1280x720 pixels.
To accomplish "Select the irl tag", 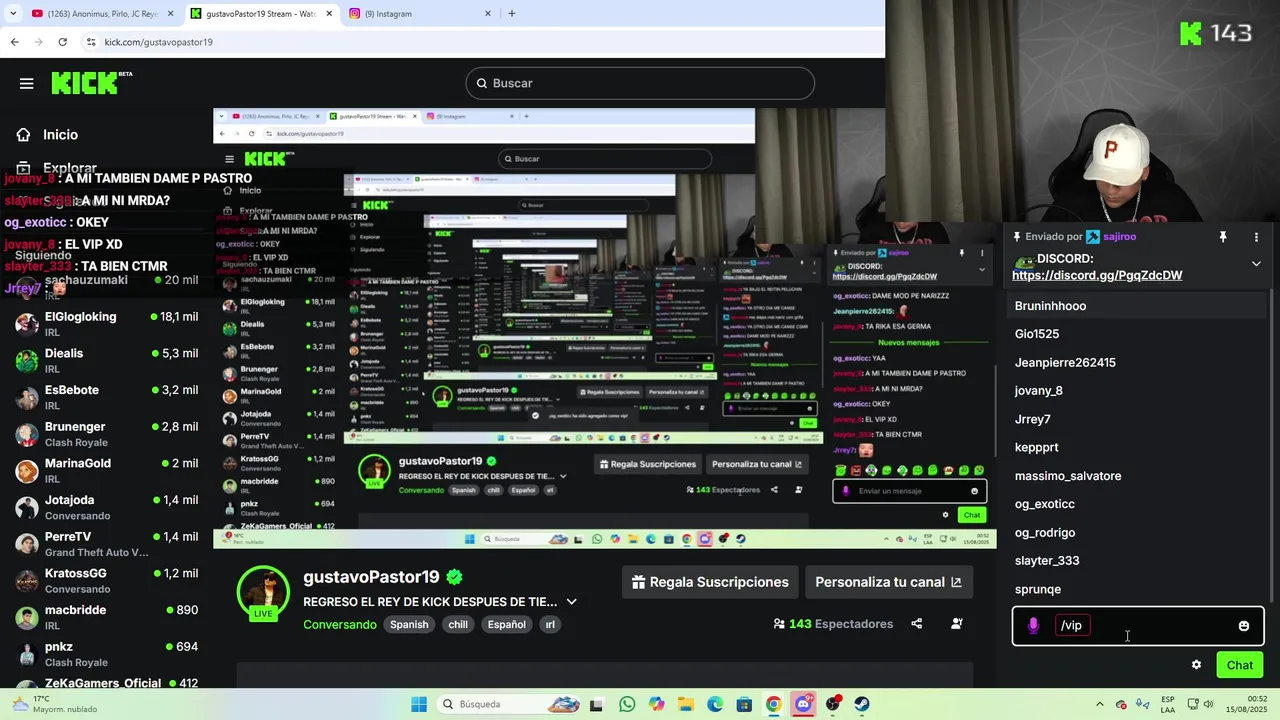I will (549, 624).
